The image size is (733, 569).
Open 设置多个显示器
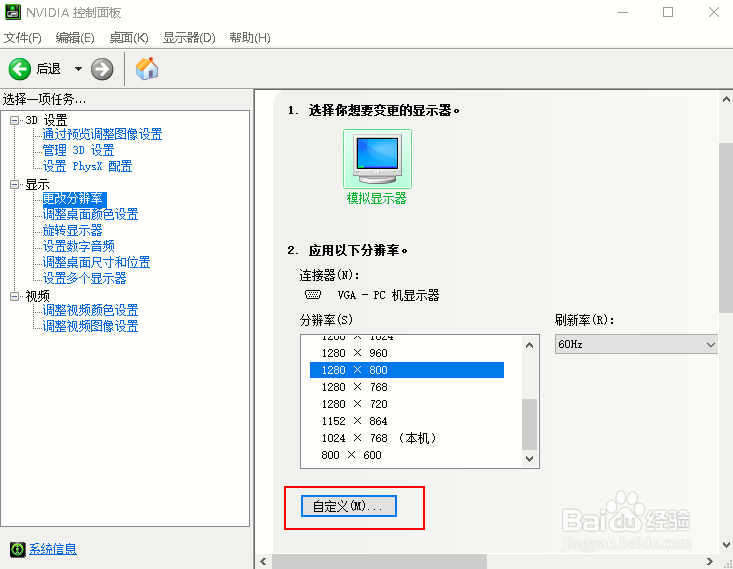[x=85, y=279]
